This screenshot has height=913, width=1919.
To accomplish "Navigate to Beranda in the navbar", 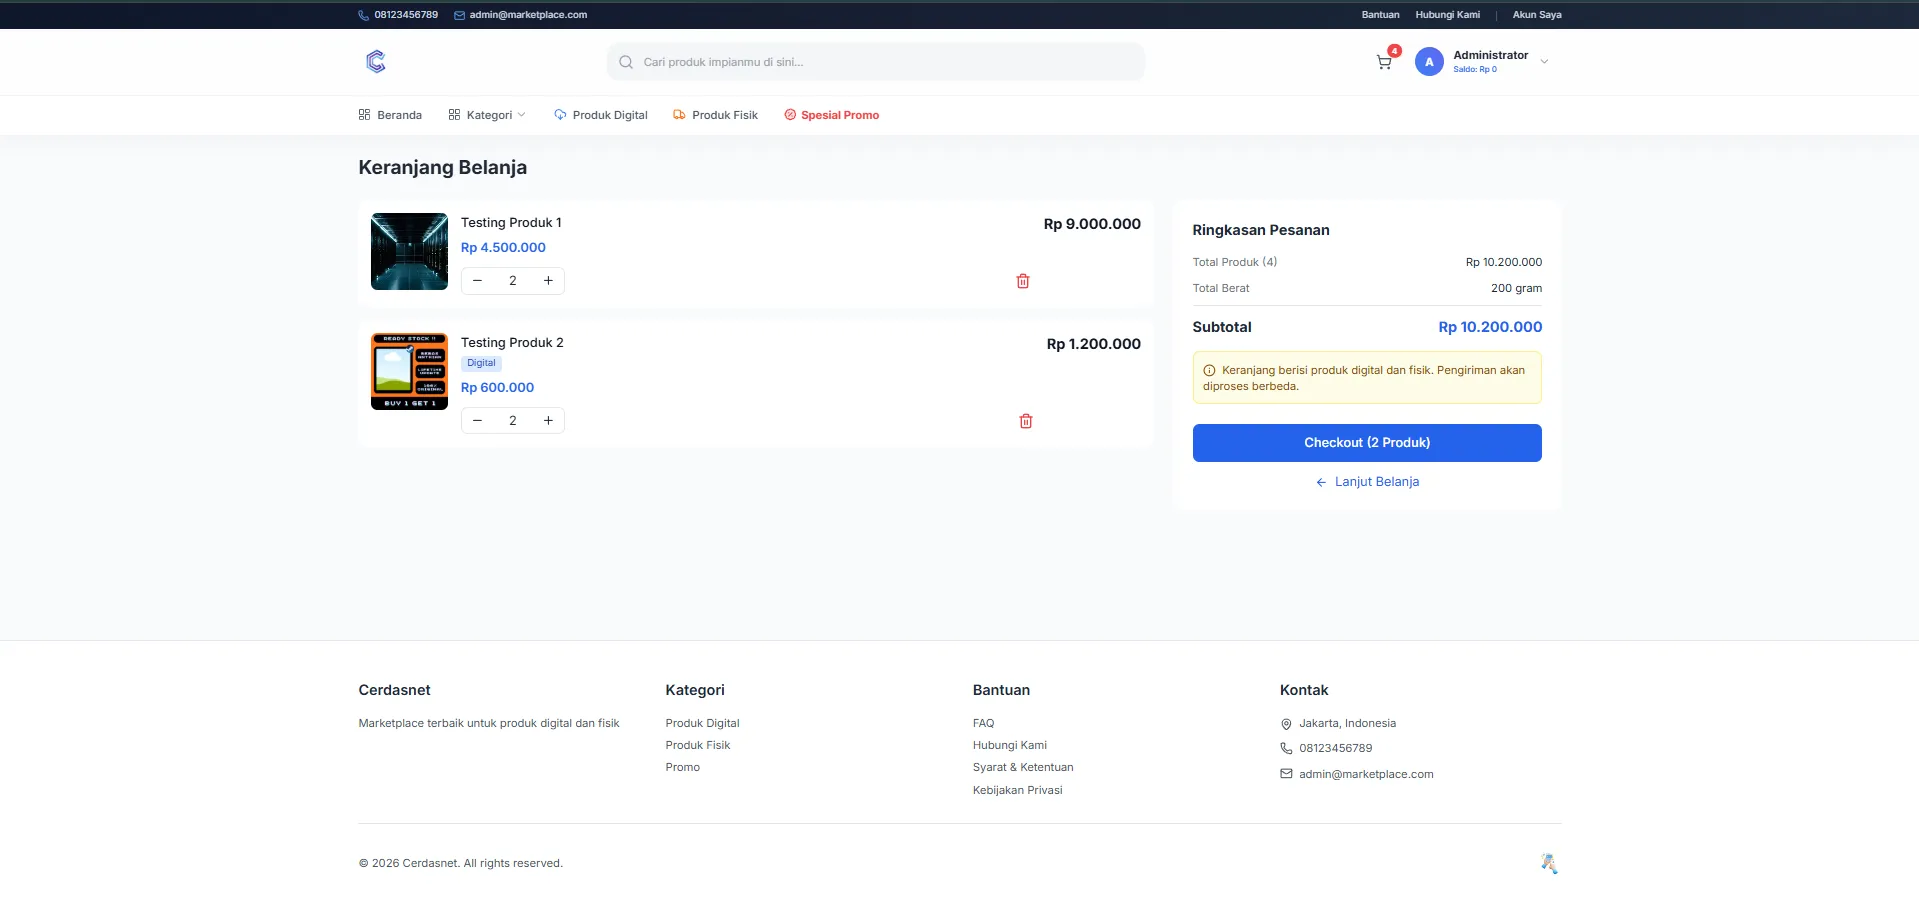I will pyautogui.click(x=390, y=115).
